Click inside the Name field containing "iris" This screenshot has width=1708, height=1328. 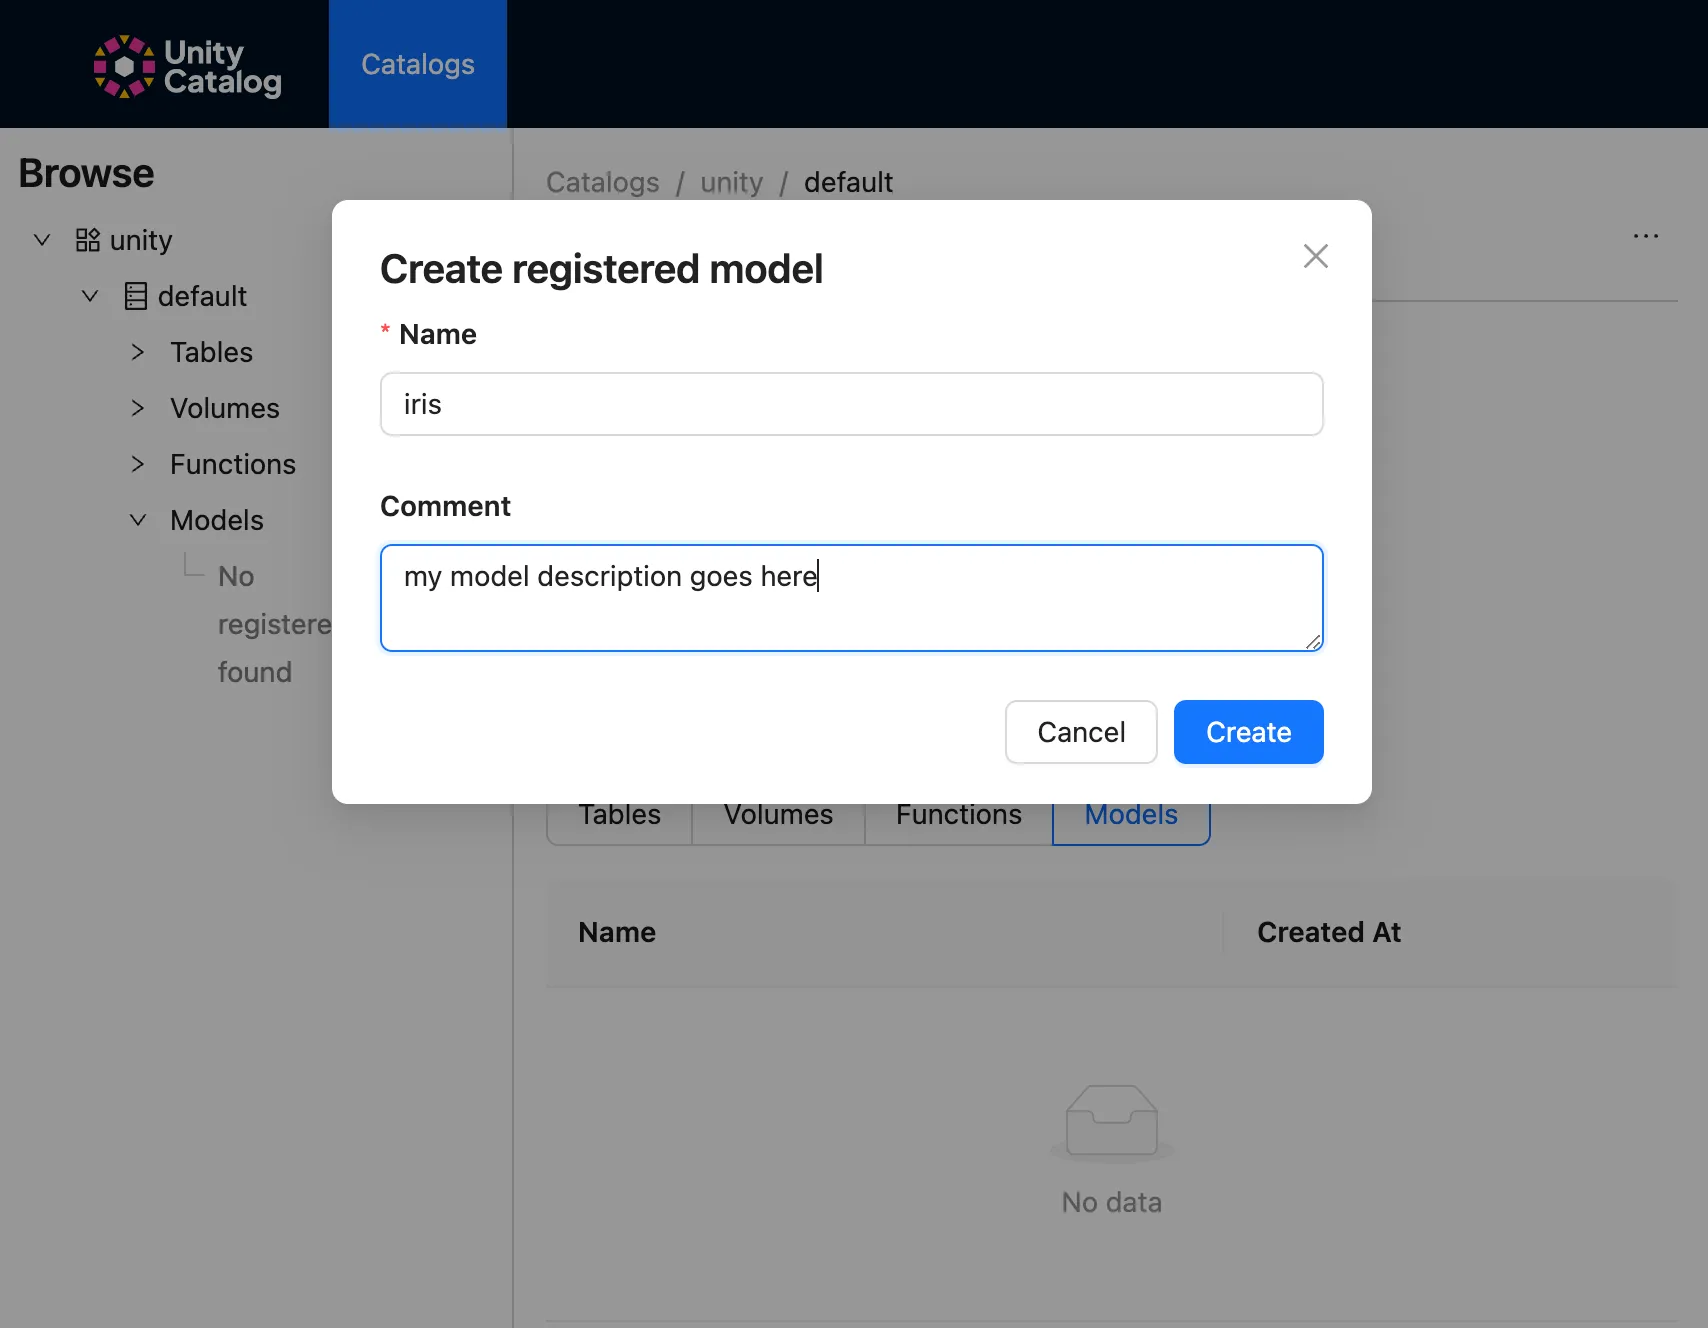851,404
